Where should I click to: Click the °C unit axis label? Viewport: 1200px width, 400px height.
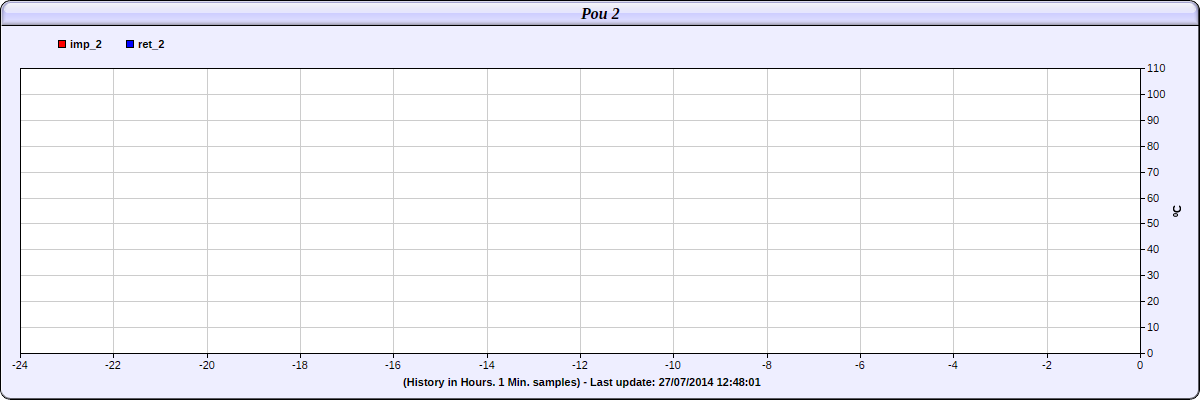point(1177,210)
